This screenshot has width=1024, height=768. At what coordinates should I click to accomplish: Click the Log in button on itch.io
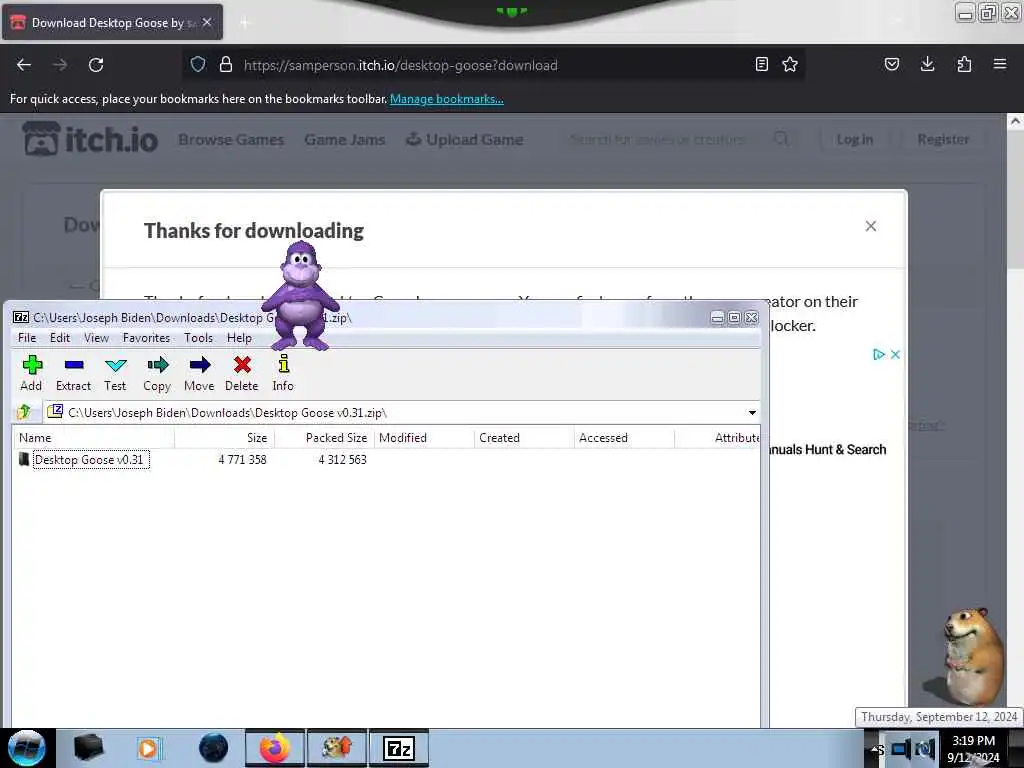click(855, 140)
